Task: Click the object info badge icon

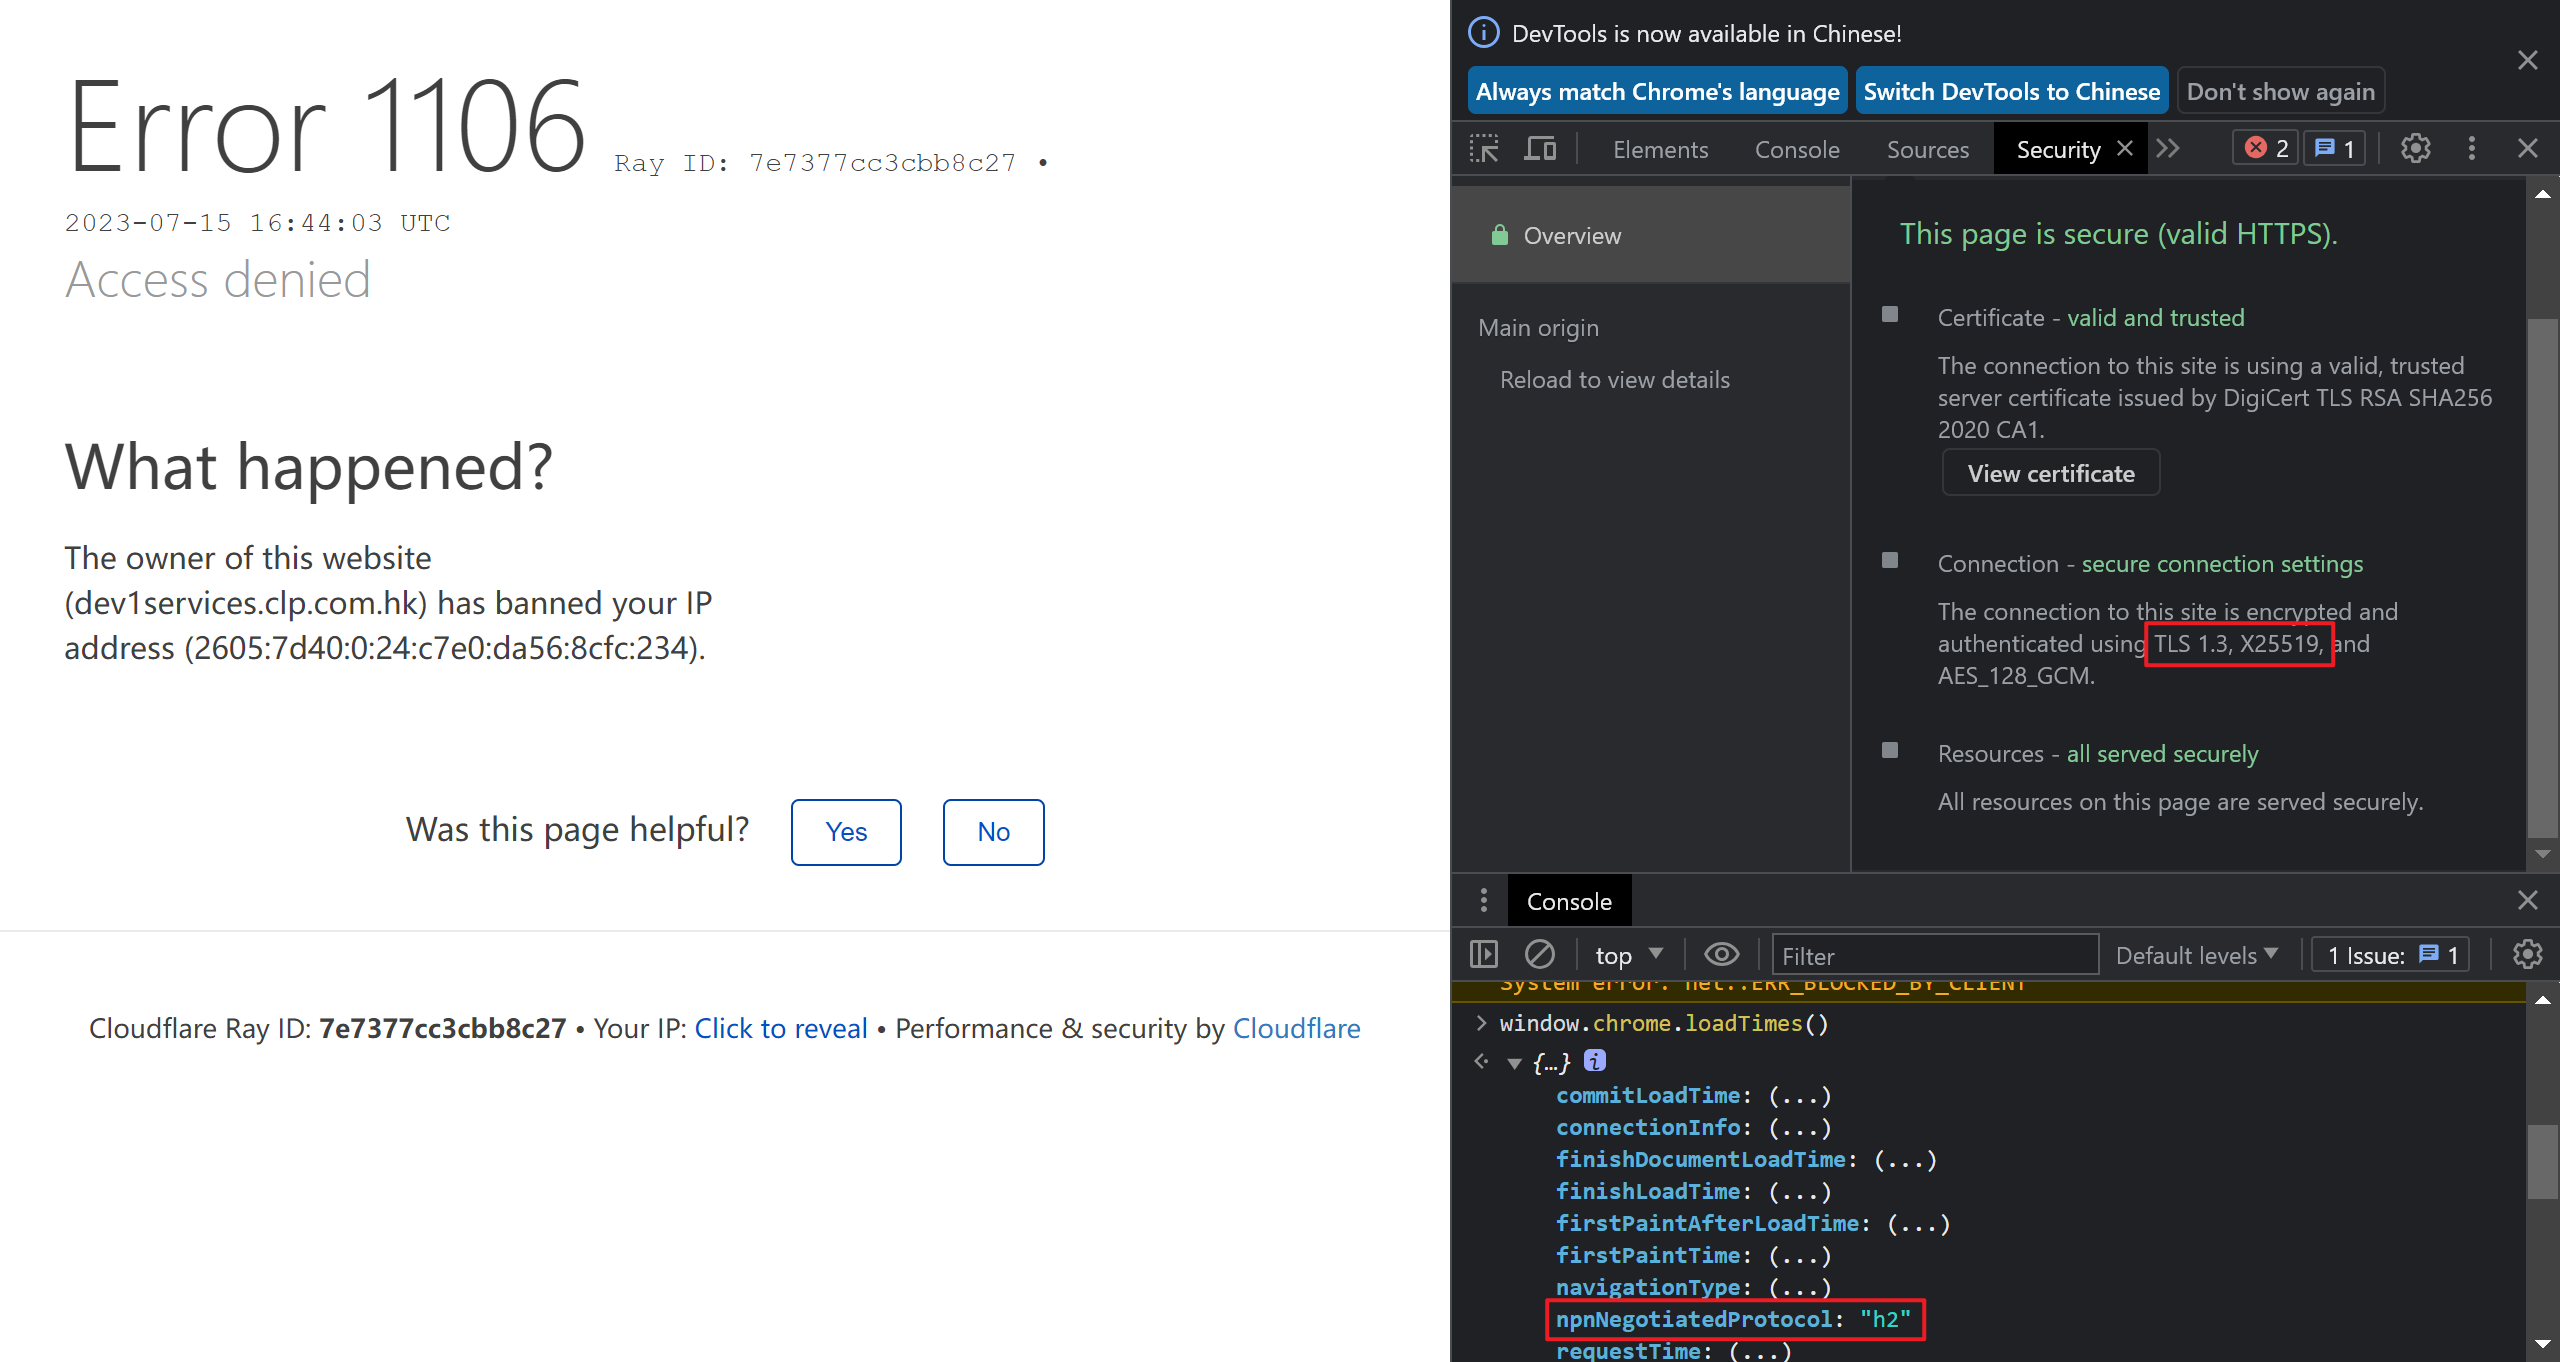Action: tap(1595, 1060)
